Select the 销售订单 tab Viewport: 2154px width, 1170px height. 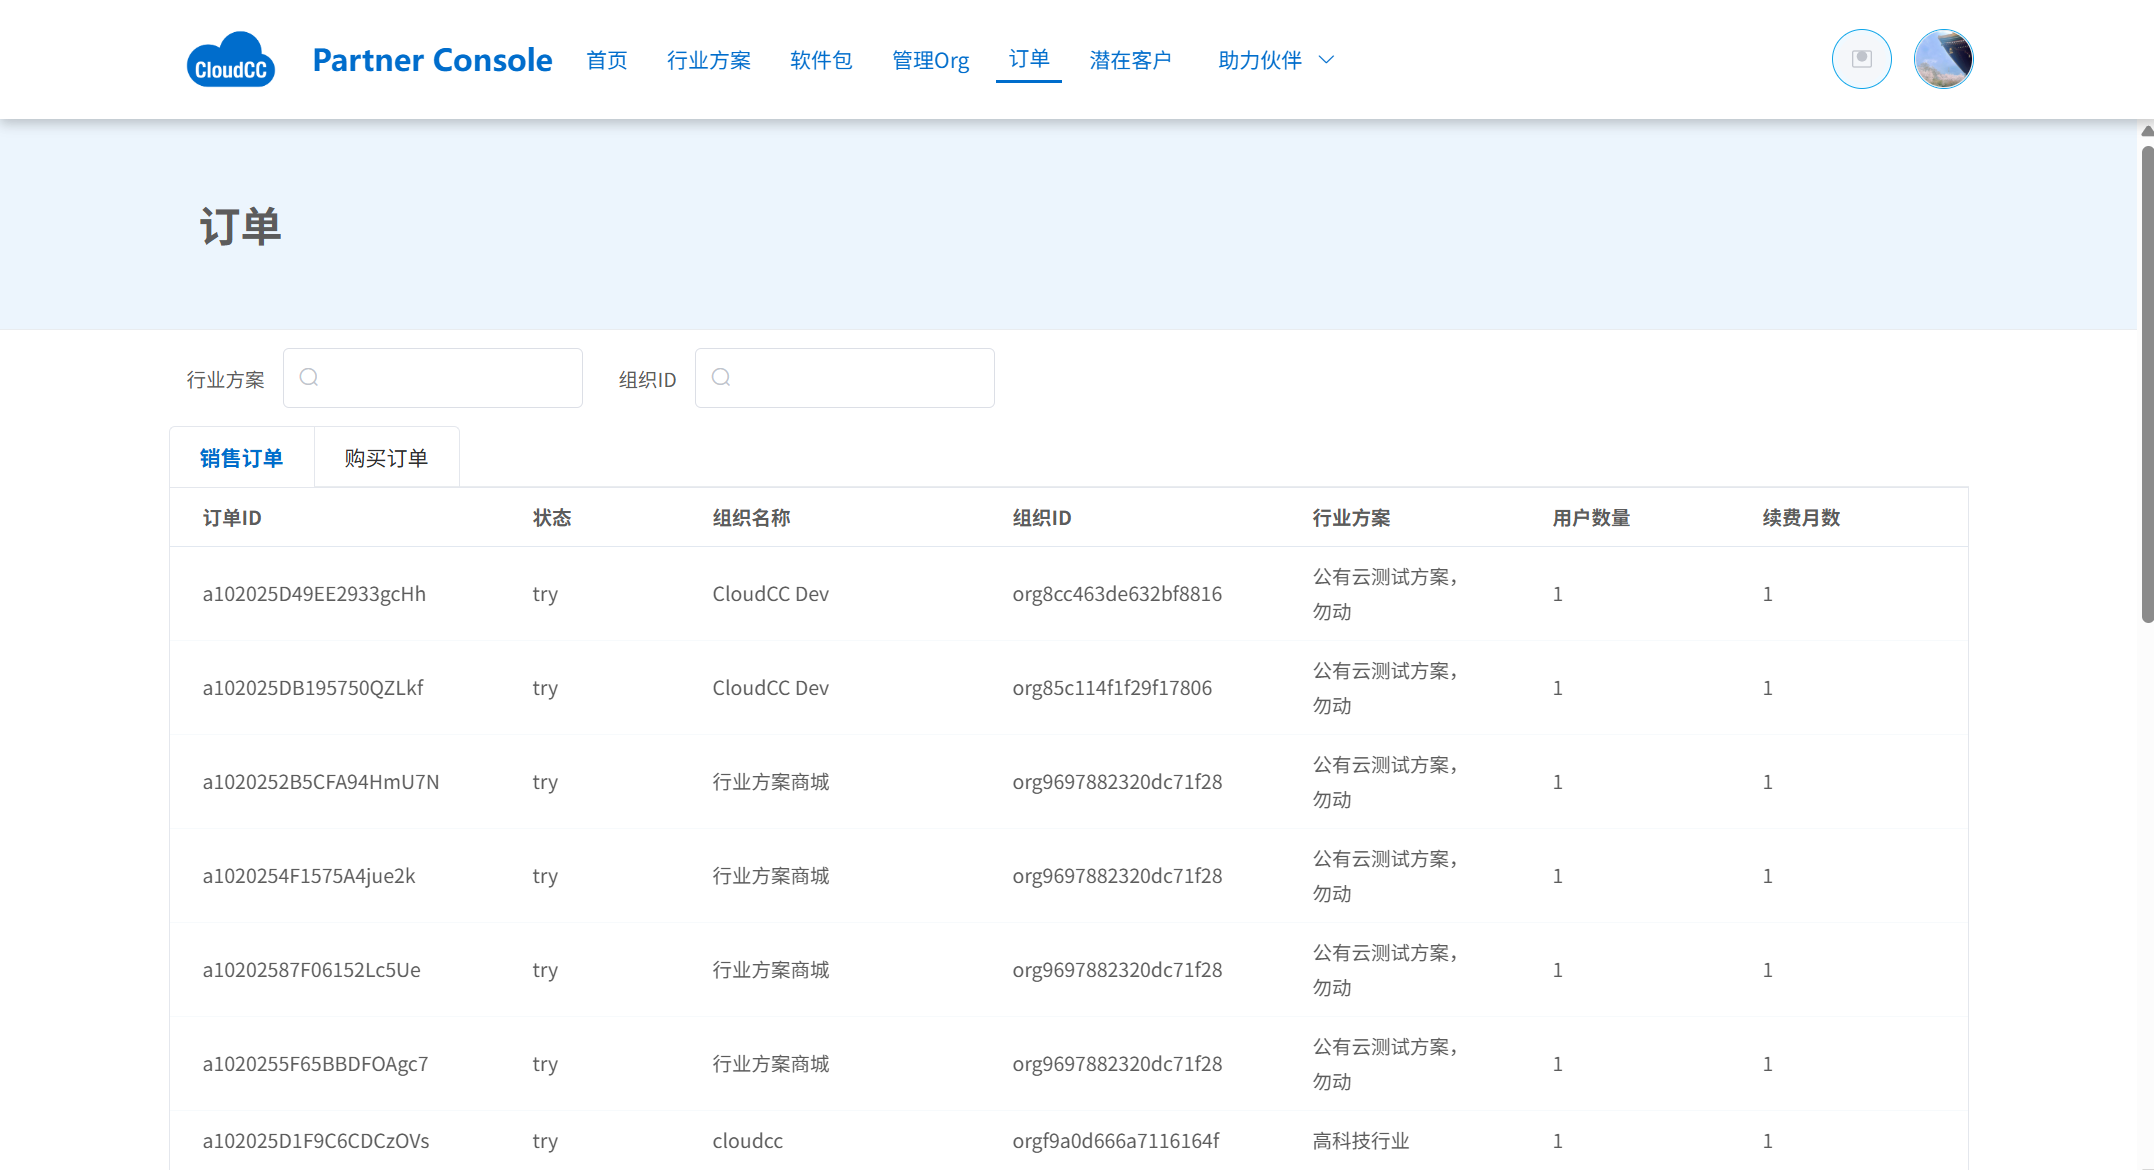pyautogui.click(x=241, y=458)
